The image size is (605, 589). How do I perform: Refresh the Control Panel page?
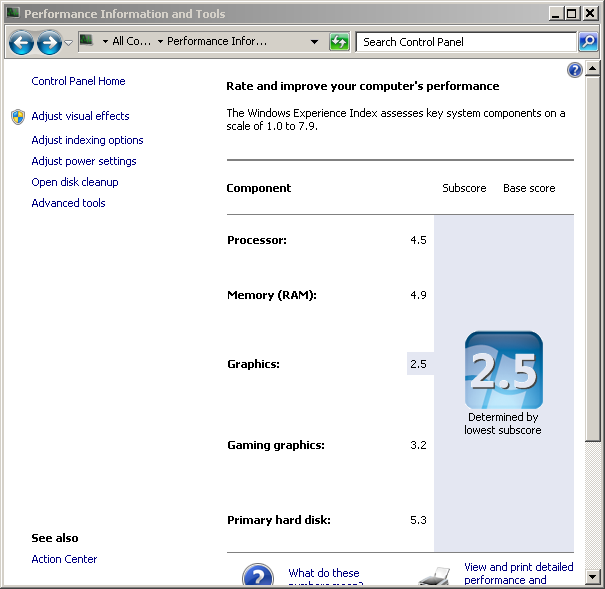[339, 42]
